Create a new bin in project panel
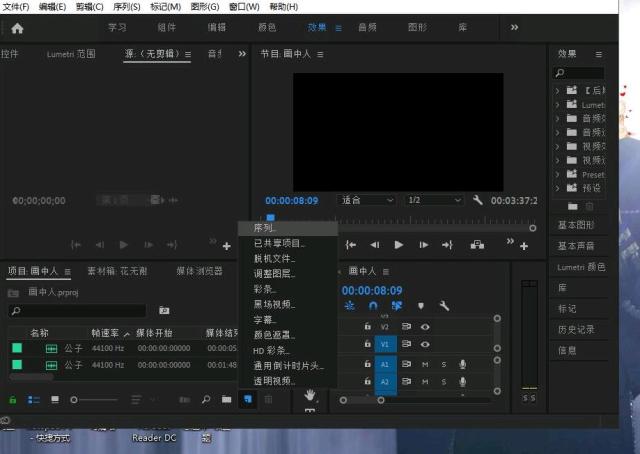This screenshot has width=640, height=454. (x=227, y=399)
